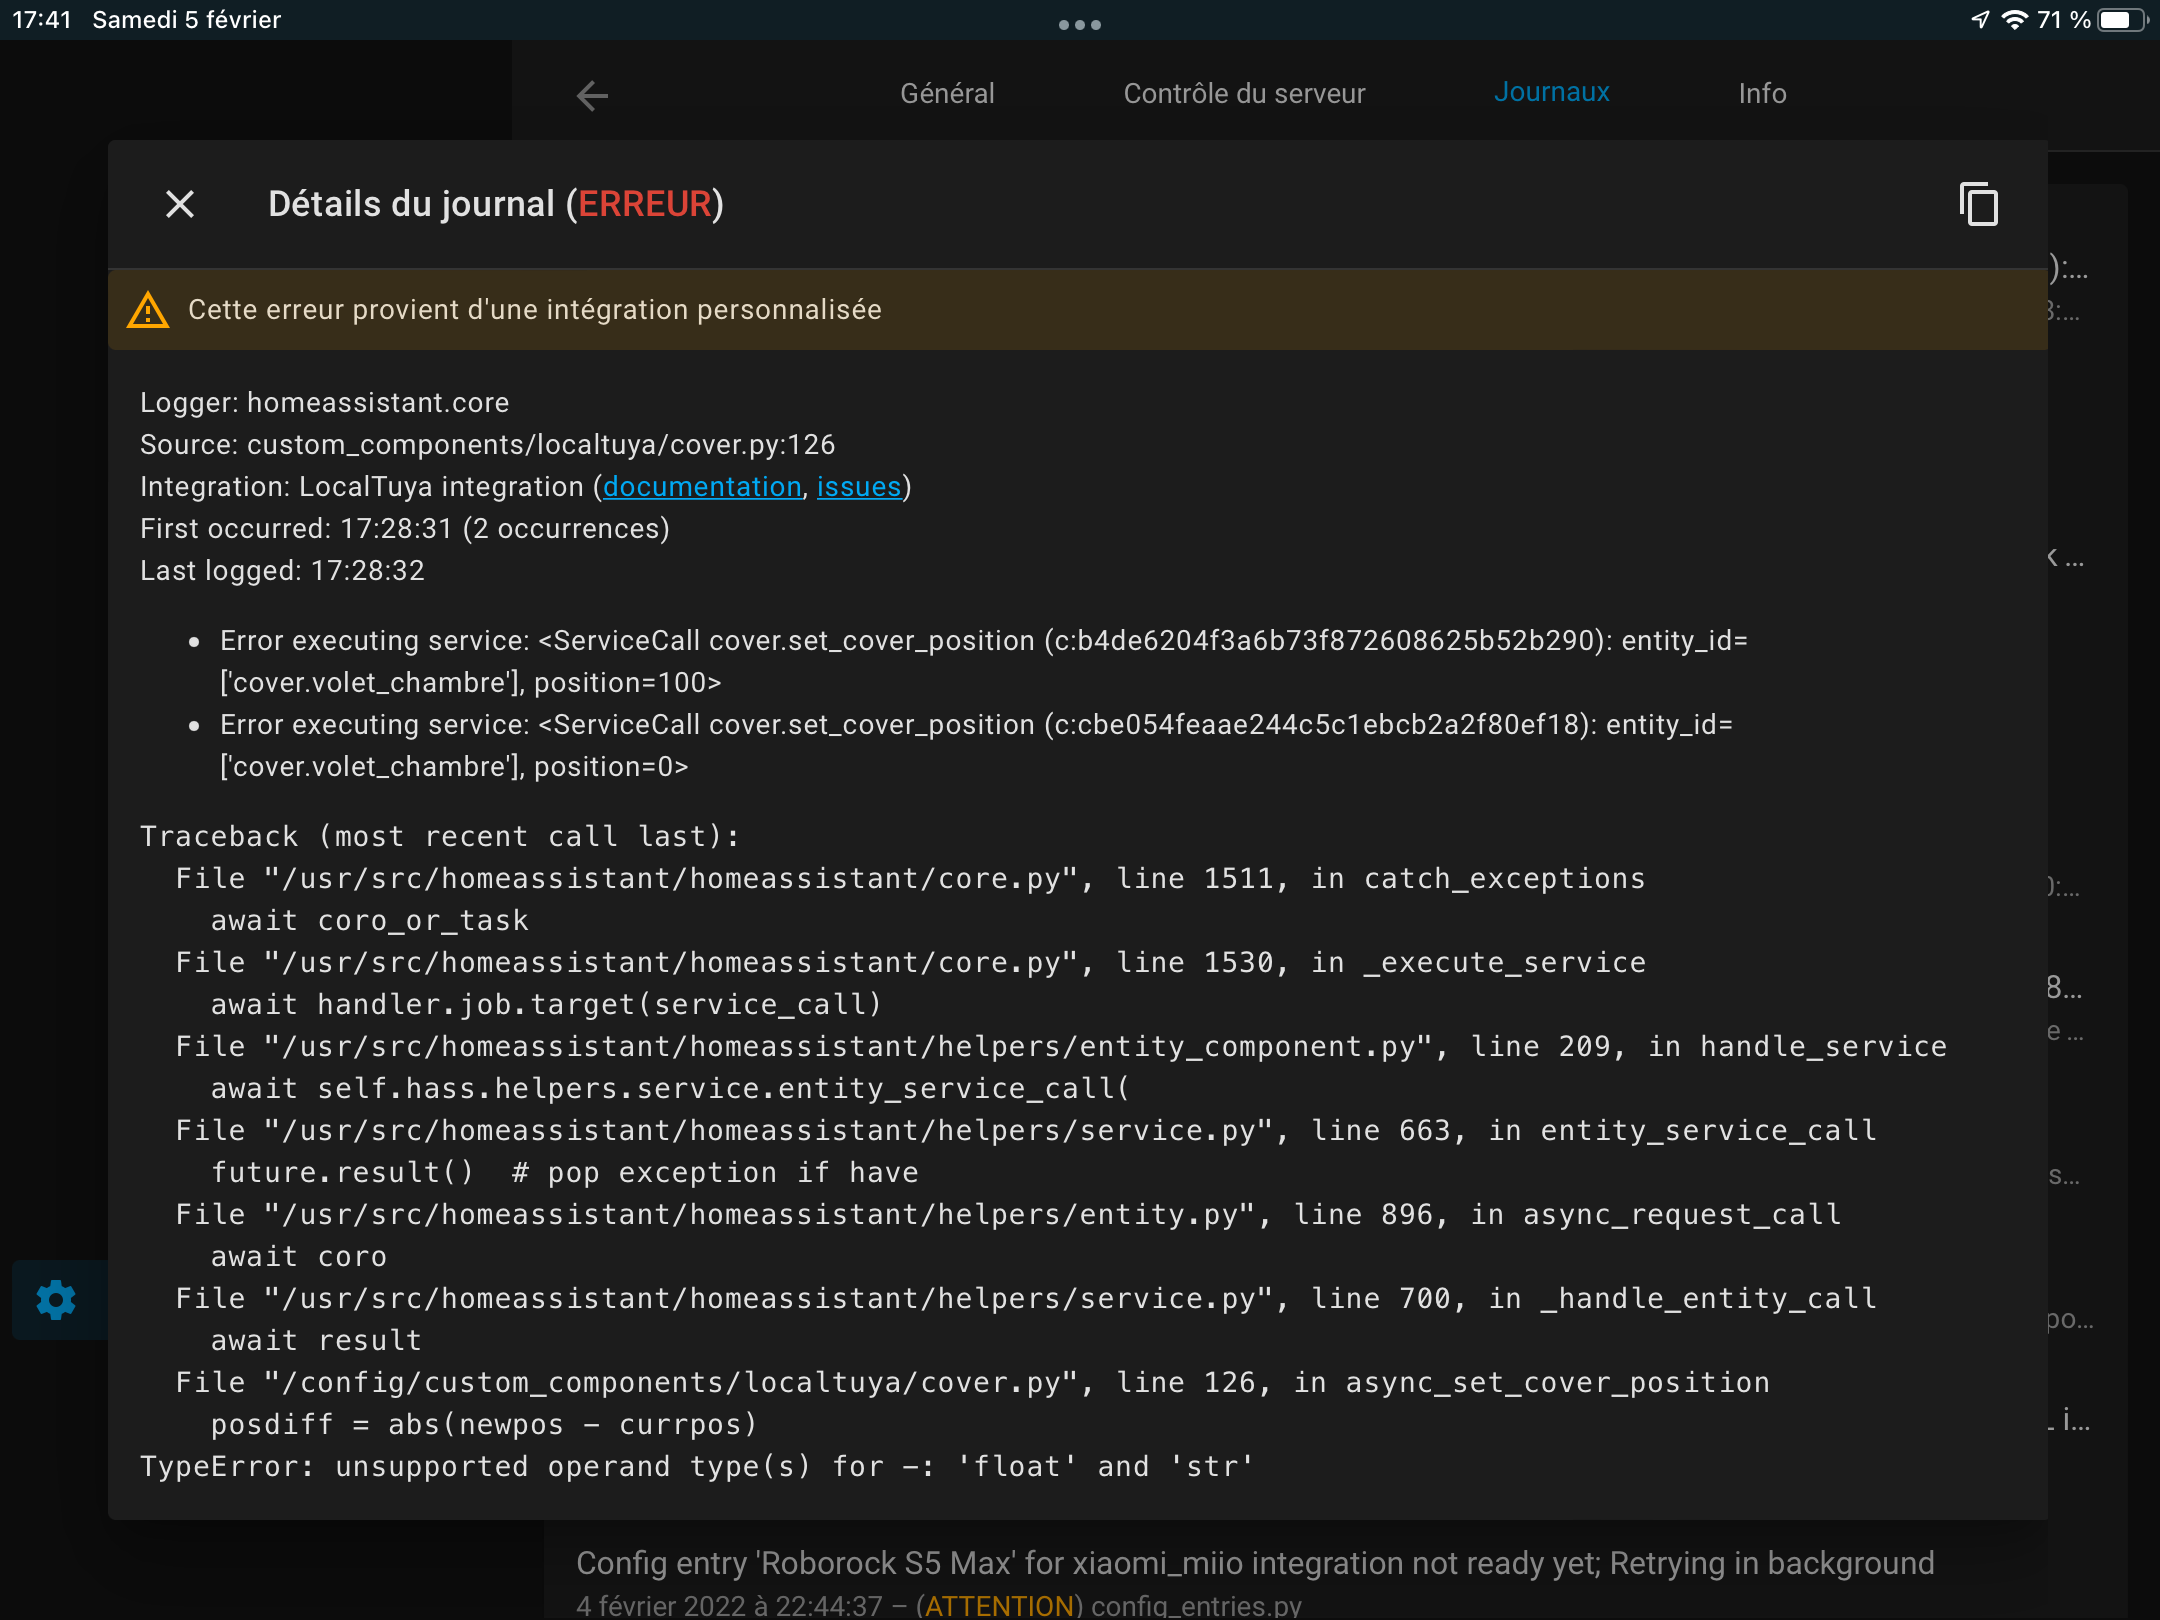Click custom integration warning banner text
Viewport: 2160px width, 1620px height.
535,310
